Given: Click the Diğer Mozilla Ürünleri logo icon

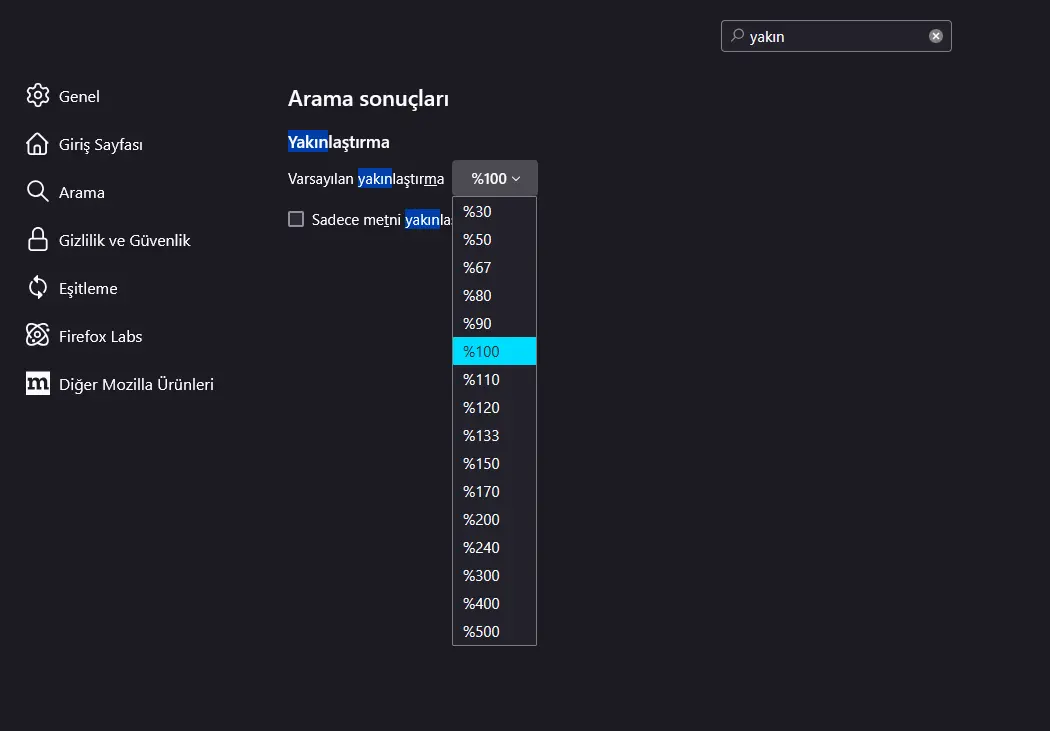Looking at the screenshot, I should 38,384.
